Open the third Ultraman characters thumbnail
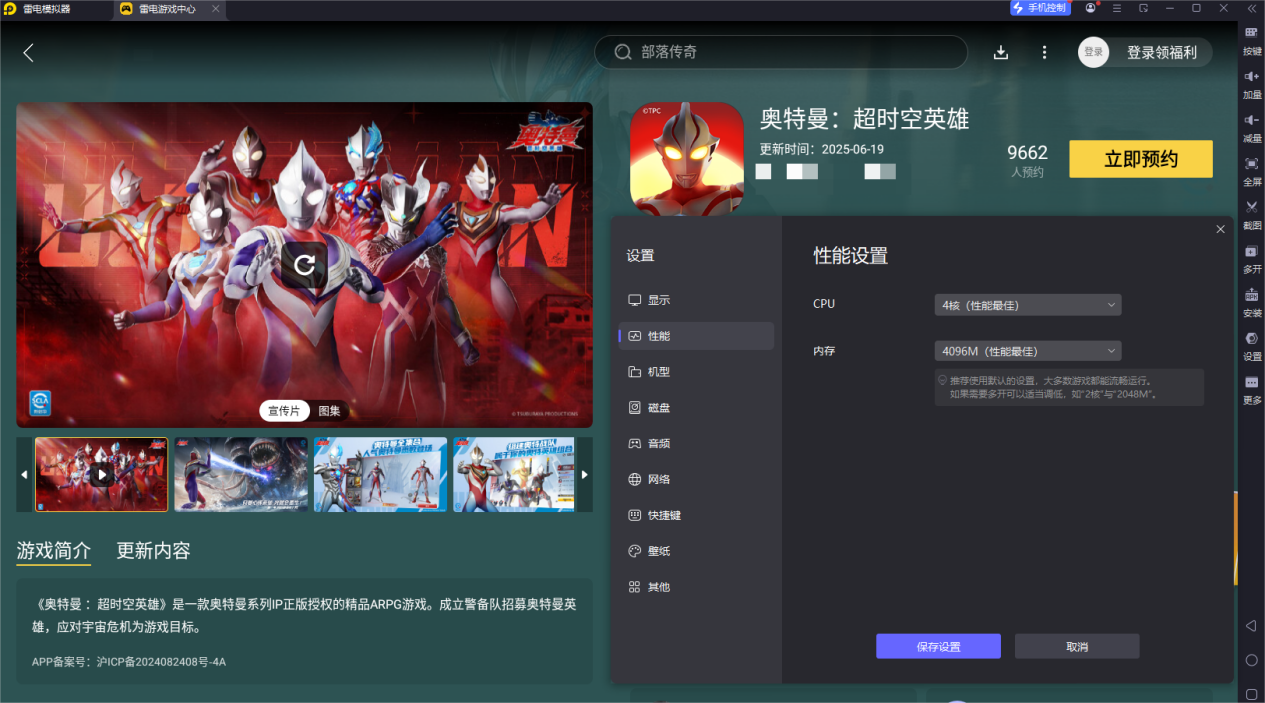The image size is (1265, 703). [x=380, y=475]
